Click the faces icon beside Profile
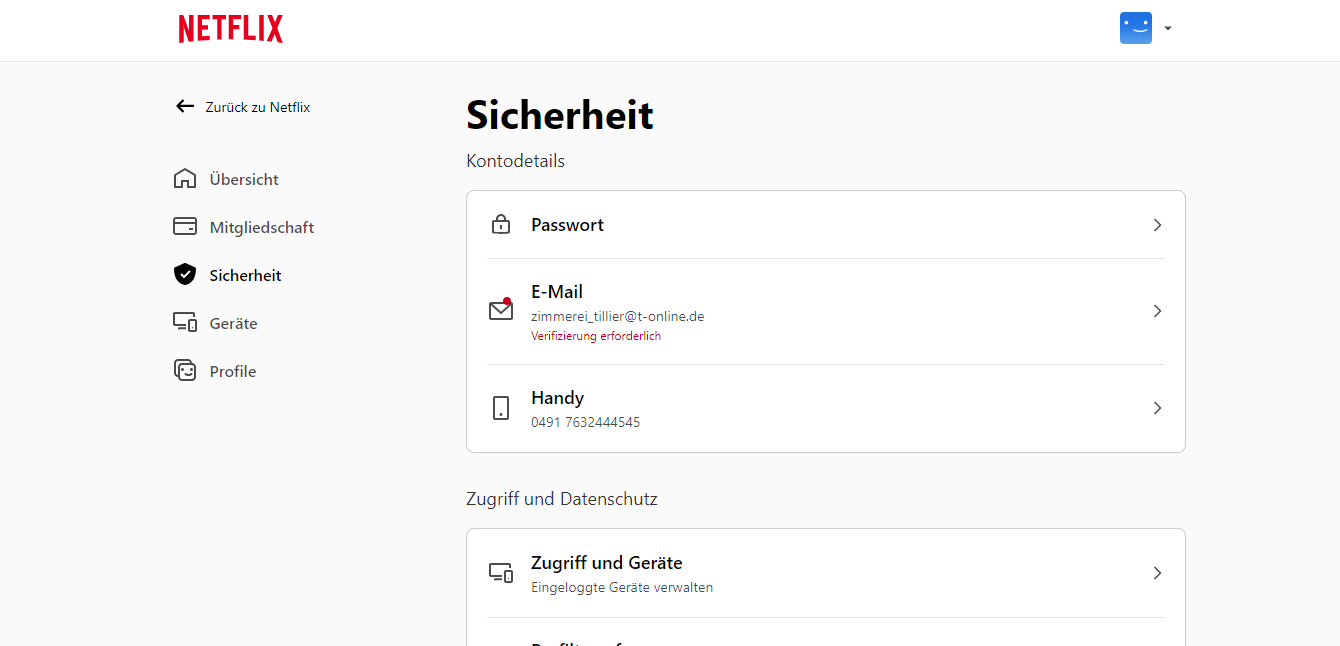The image size is (1340, 646). (185, 371)
